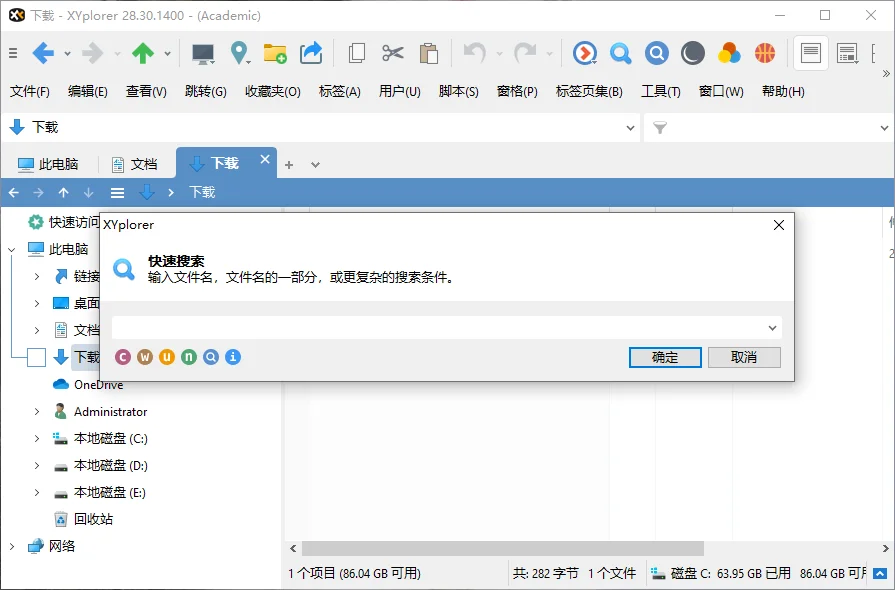
Task: Open the filter box dropdown arrow
Action: click(x=885, y=128)
